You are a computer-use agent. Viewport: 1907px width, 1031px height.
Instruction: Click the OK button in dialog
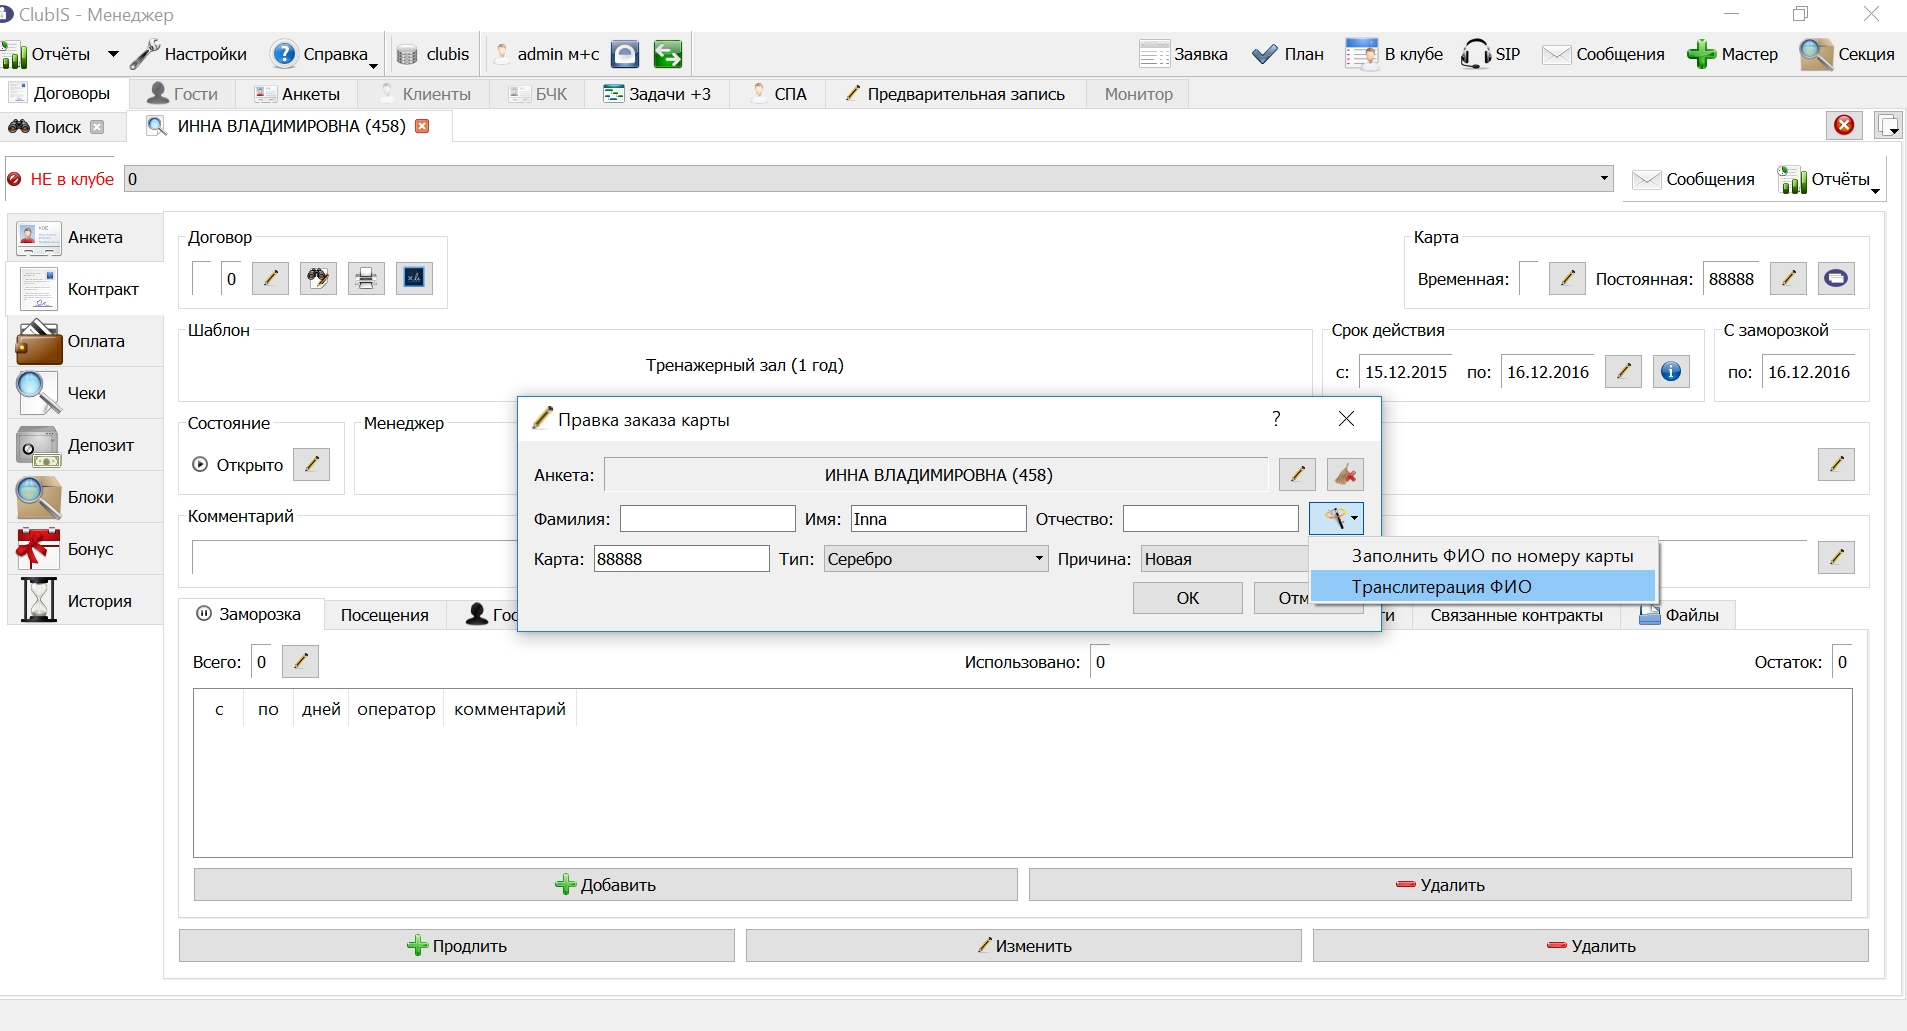click(1188, 598)
